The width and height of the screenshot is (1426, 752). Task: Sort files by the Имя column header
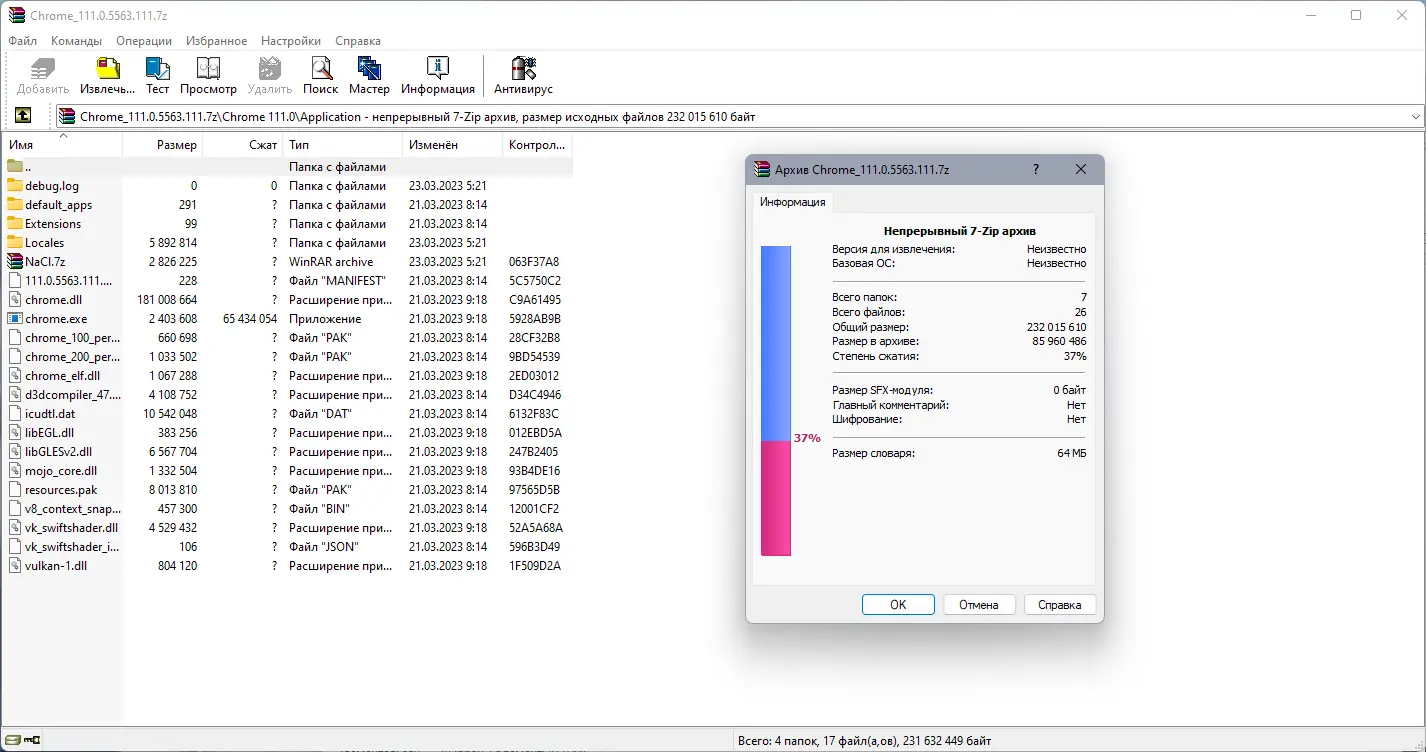[x=63, y=145]
